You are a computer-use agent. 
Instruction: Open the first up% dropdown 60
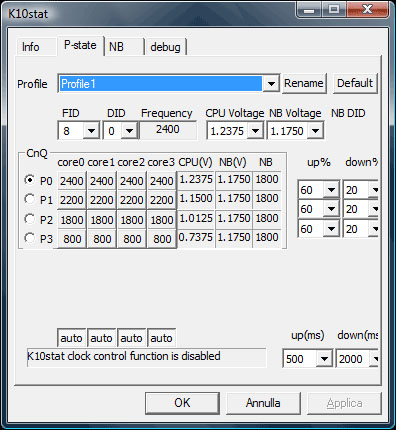(331, 190)
